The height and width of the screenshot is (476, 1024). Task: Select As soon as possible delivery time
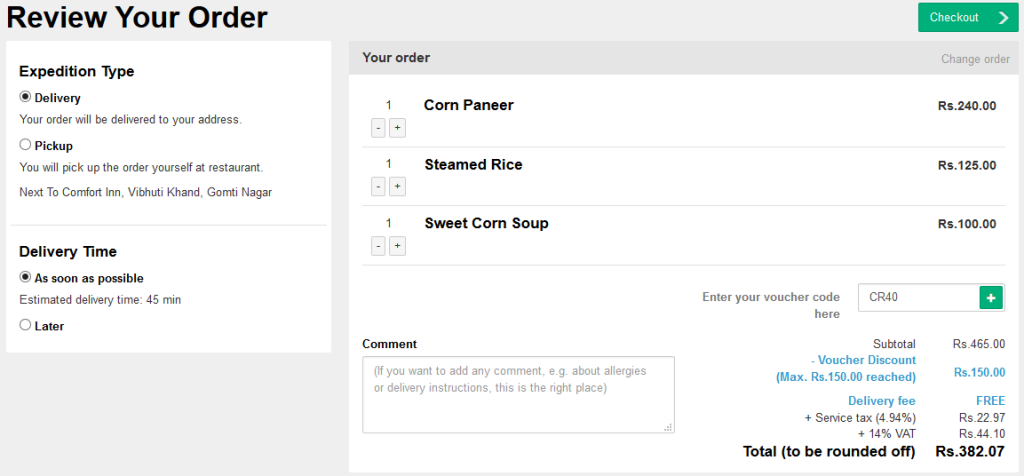26,277
